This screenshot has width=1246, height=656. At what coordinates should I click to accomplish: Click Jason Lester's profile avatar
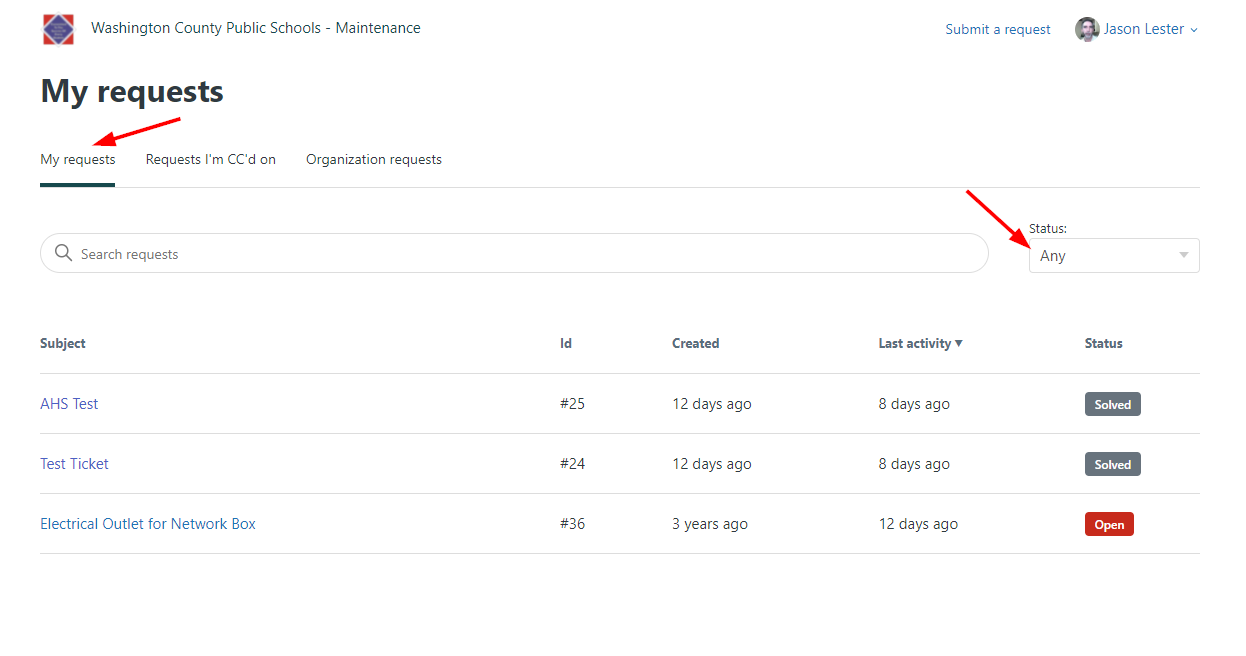pyautogui.click(x=1087, y=29)
